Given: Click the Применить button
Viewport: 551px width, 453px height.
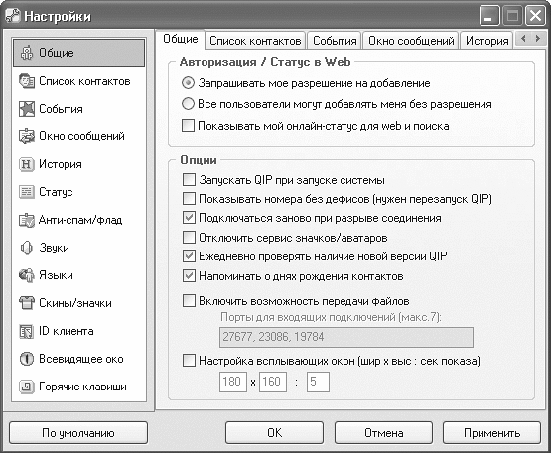Looking at the screenshot, I should click(x=492, y=433).
